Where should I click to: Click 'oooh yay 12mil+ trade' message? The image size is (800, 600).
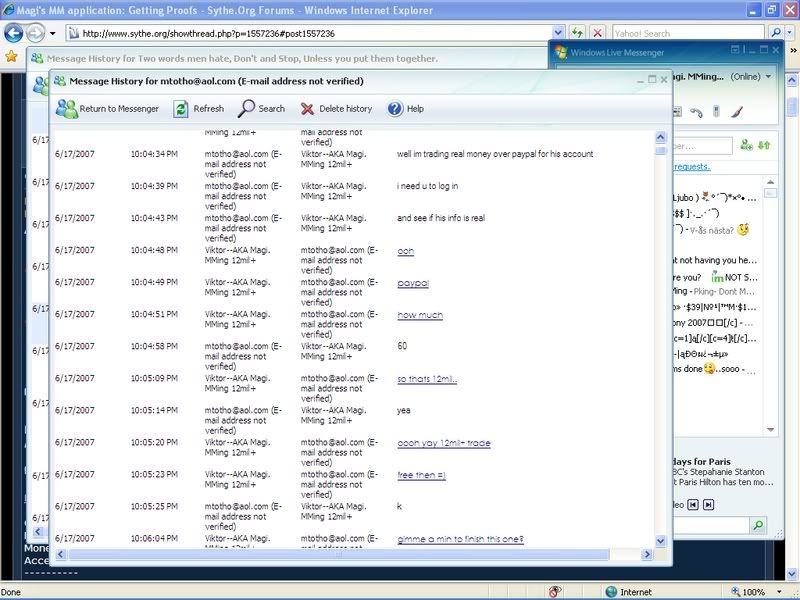pyautogui.click(x=444, y=443)
